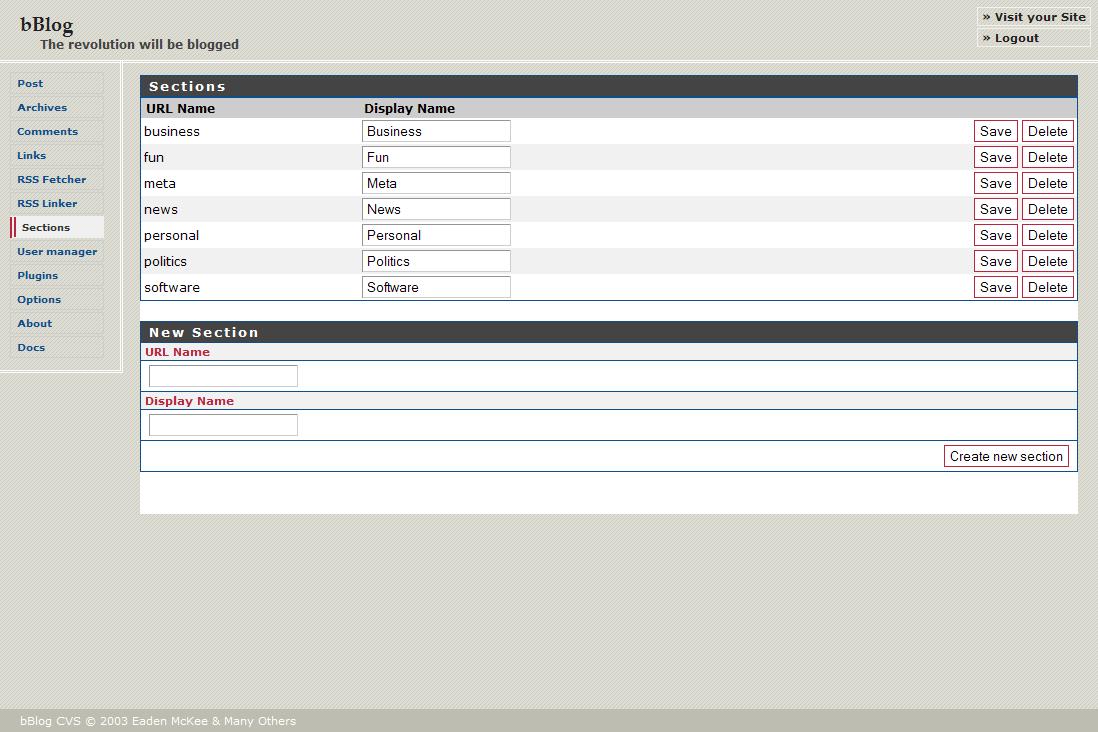Save the software section
Viewport: 1098px width, 732px height.
tap(996, 287)
